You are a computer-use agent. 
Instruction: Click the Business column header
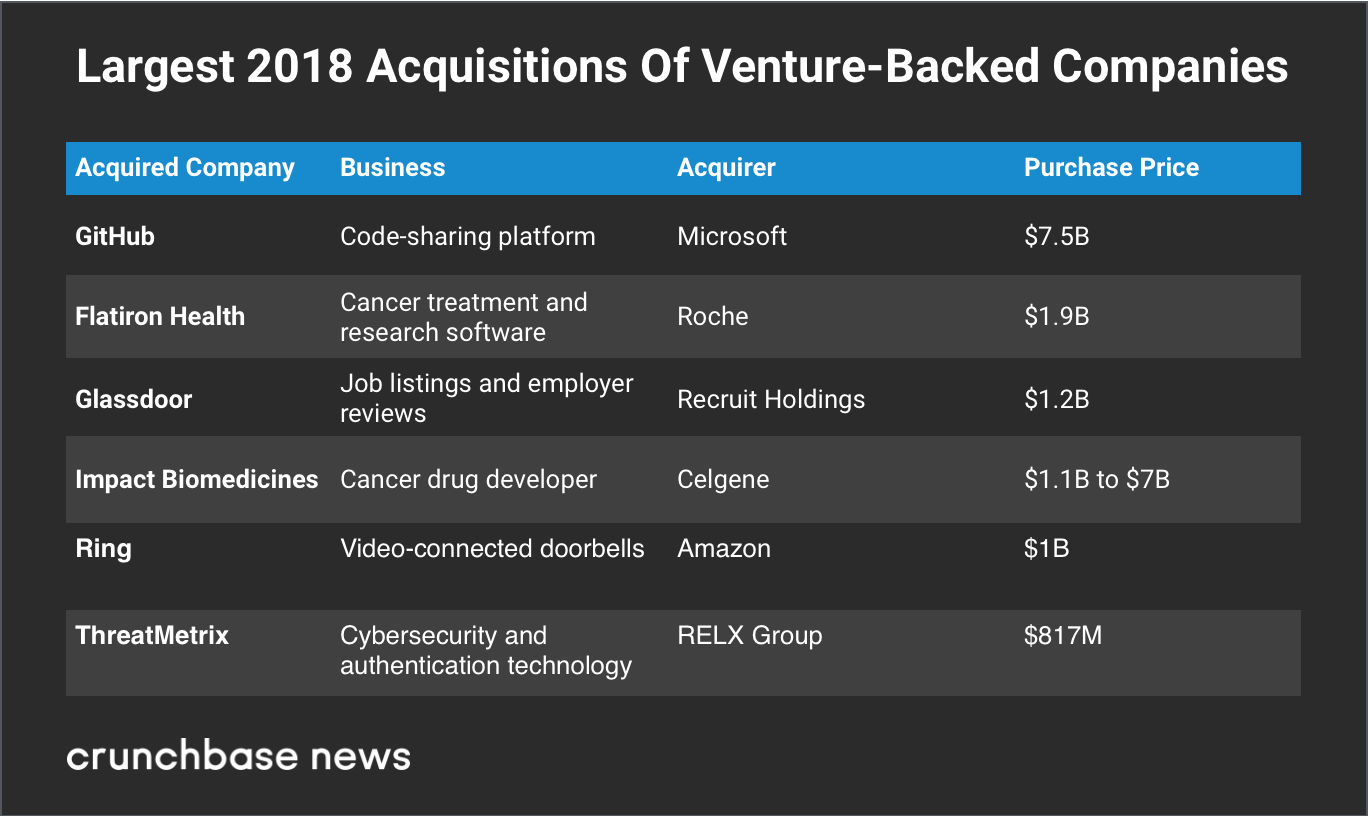click(x=392, y=168)
